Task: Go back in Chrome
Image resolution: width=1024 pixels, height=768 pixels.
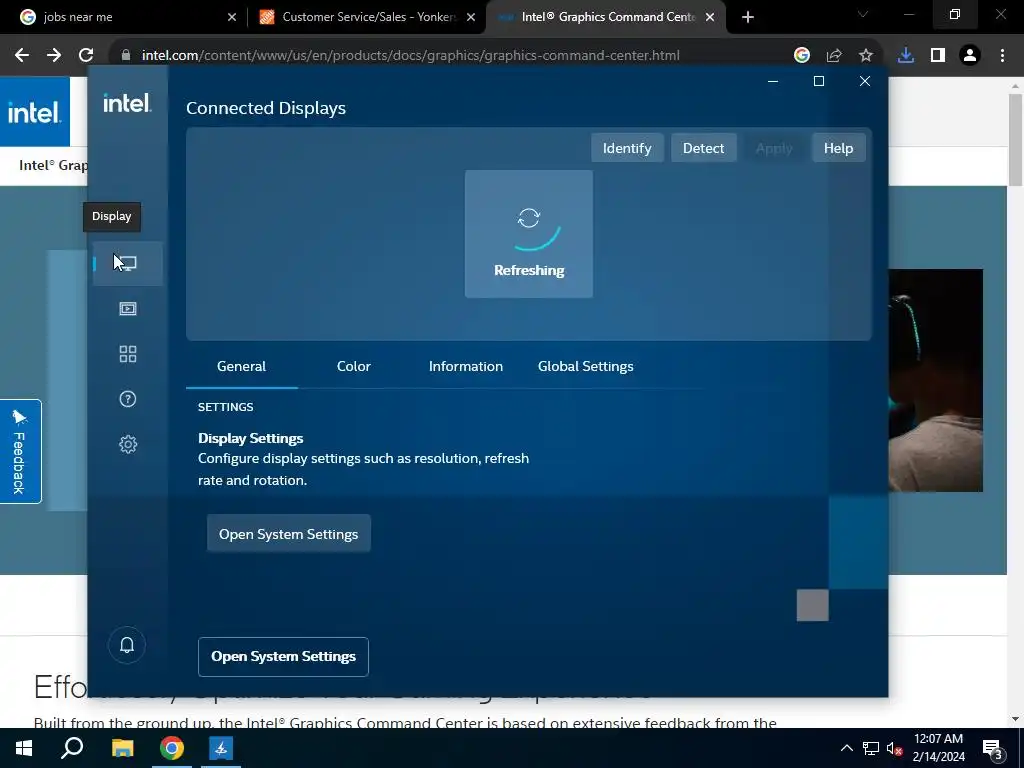Action: coord(22,56)
